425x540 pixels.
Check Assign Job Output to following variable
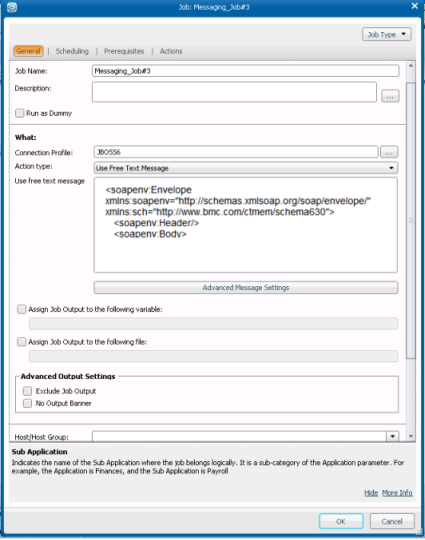22,309
